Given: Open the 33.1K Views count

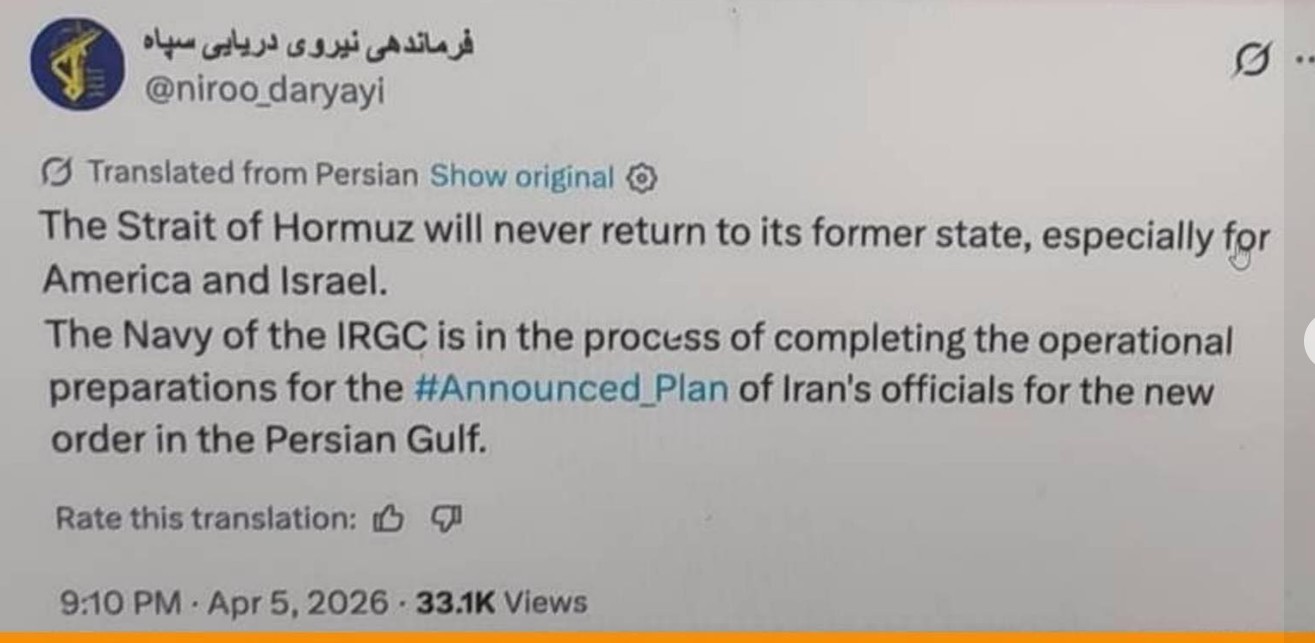Looking at the screenshot, I should click(501, 602).
